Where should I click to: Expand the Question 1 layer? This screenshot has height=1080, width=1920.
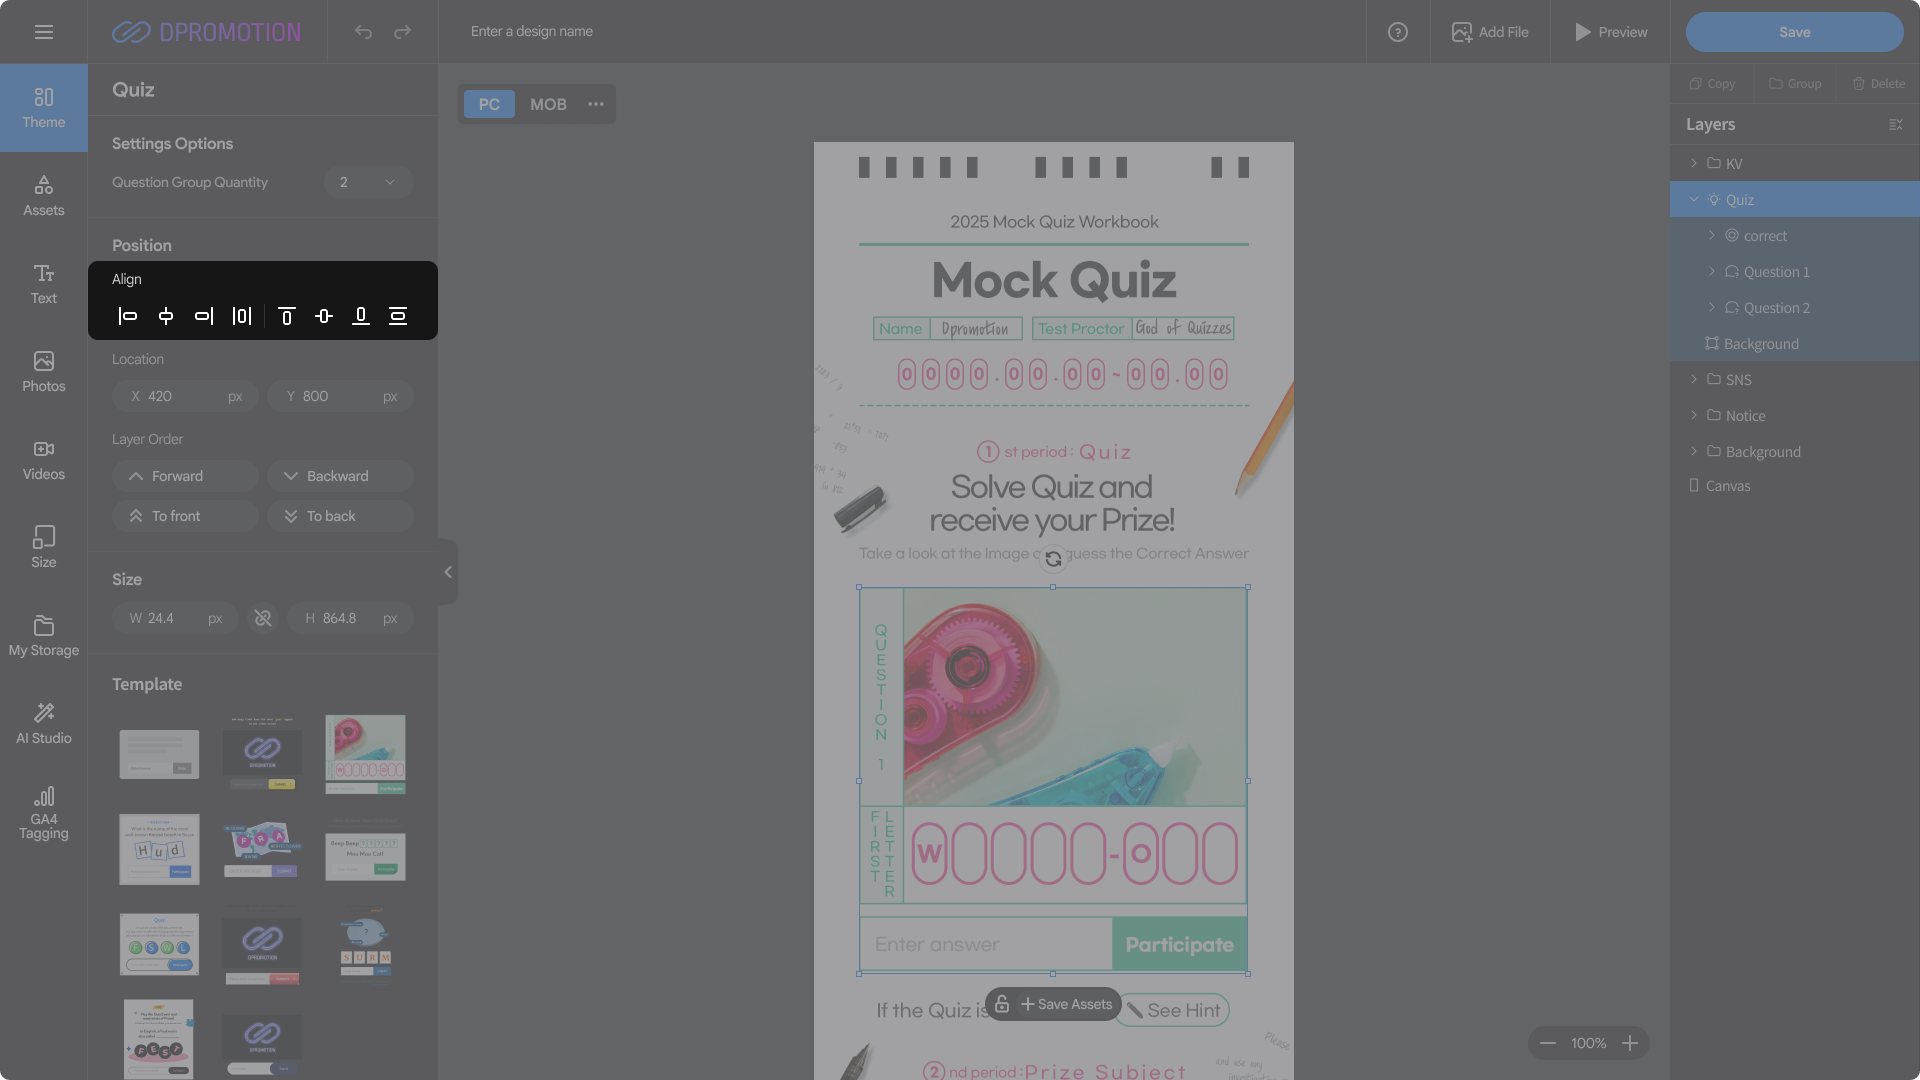coord(1712,272)
